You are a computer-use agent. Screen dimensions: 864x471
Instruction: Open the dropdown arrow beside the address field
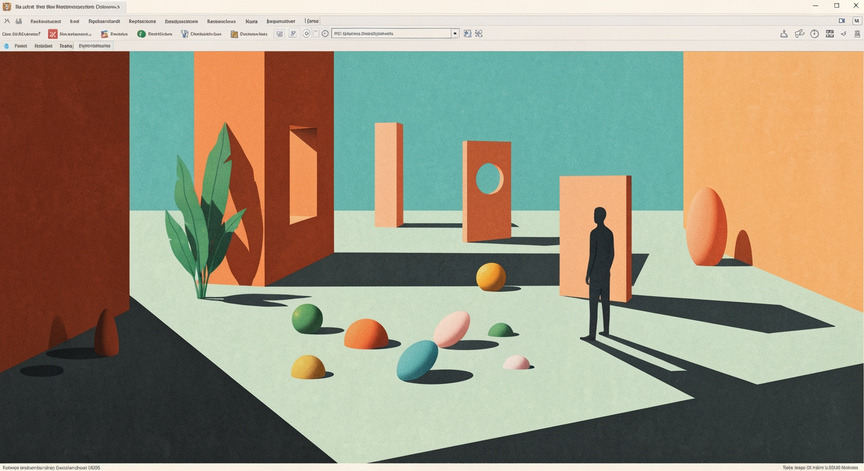click(x=455, y=34)
